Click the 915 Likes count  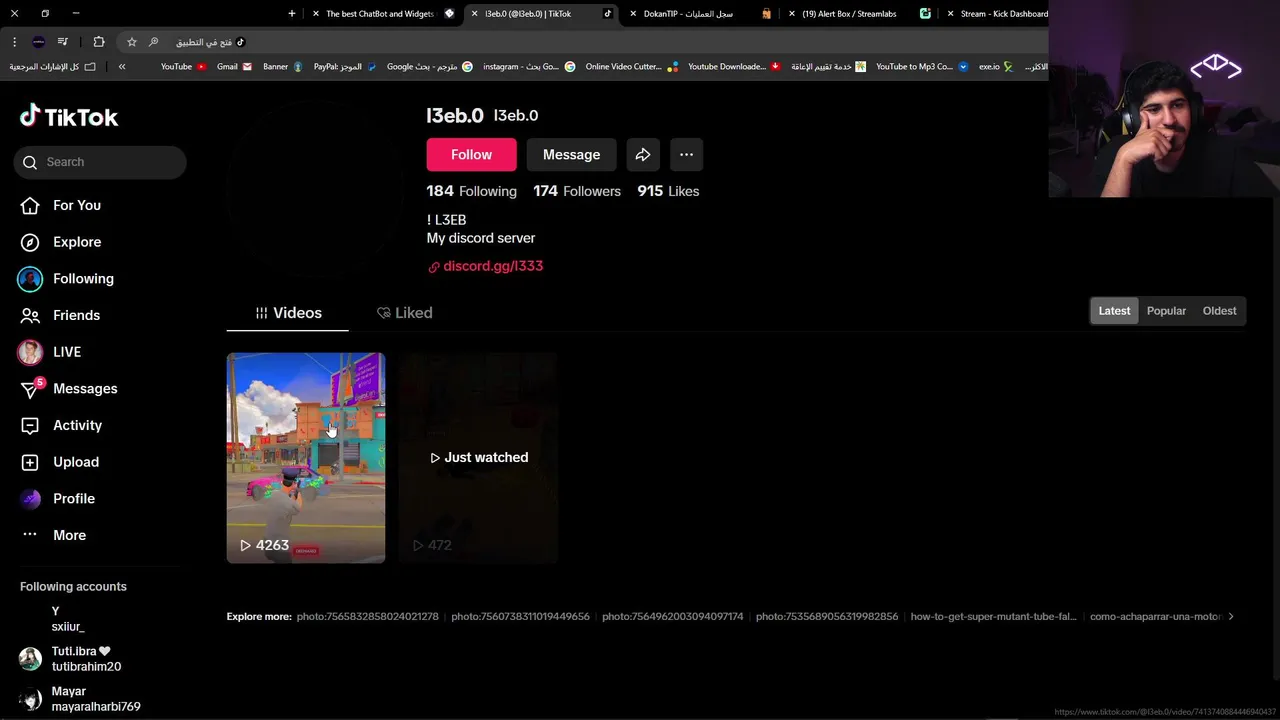coord(668,191)
